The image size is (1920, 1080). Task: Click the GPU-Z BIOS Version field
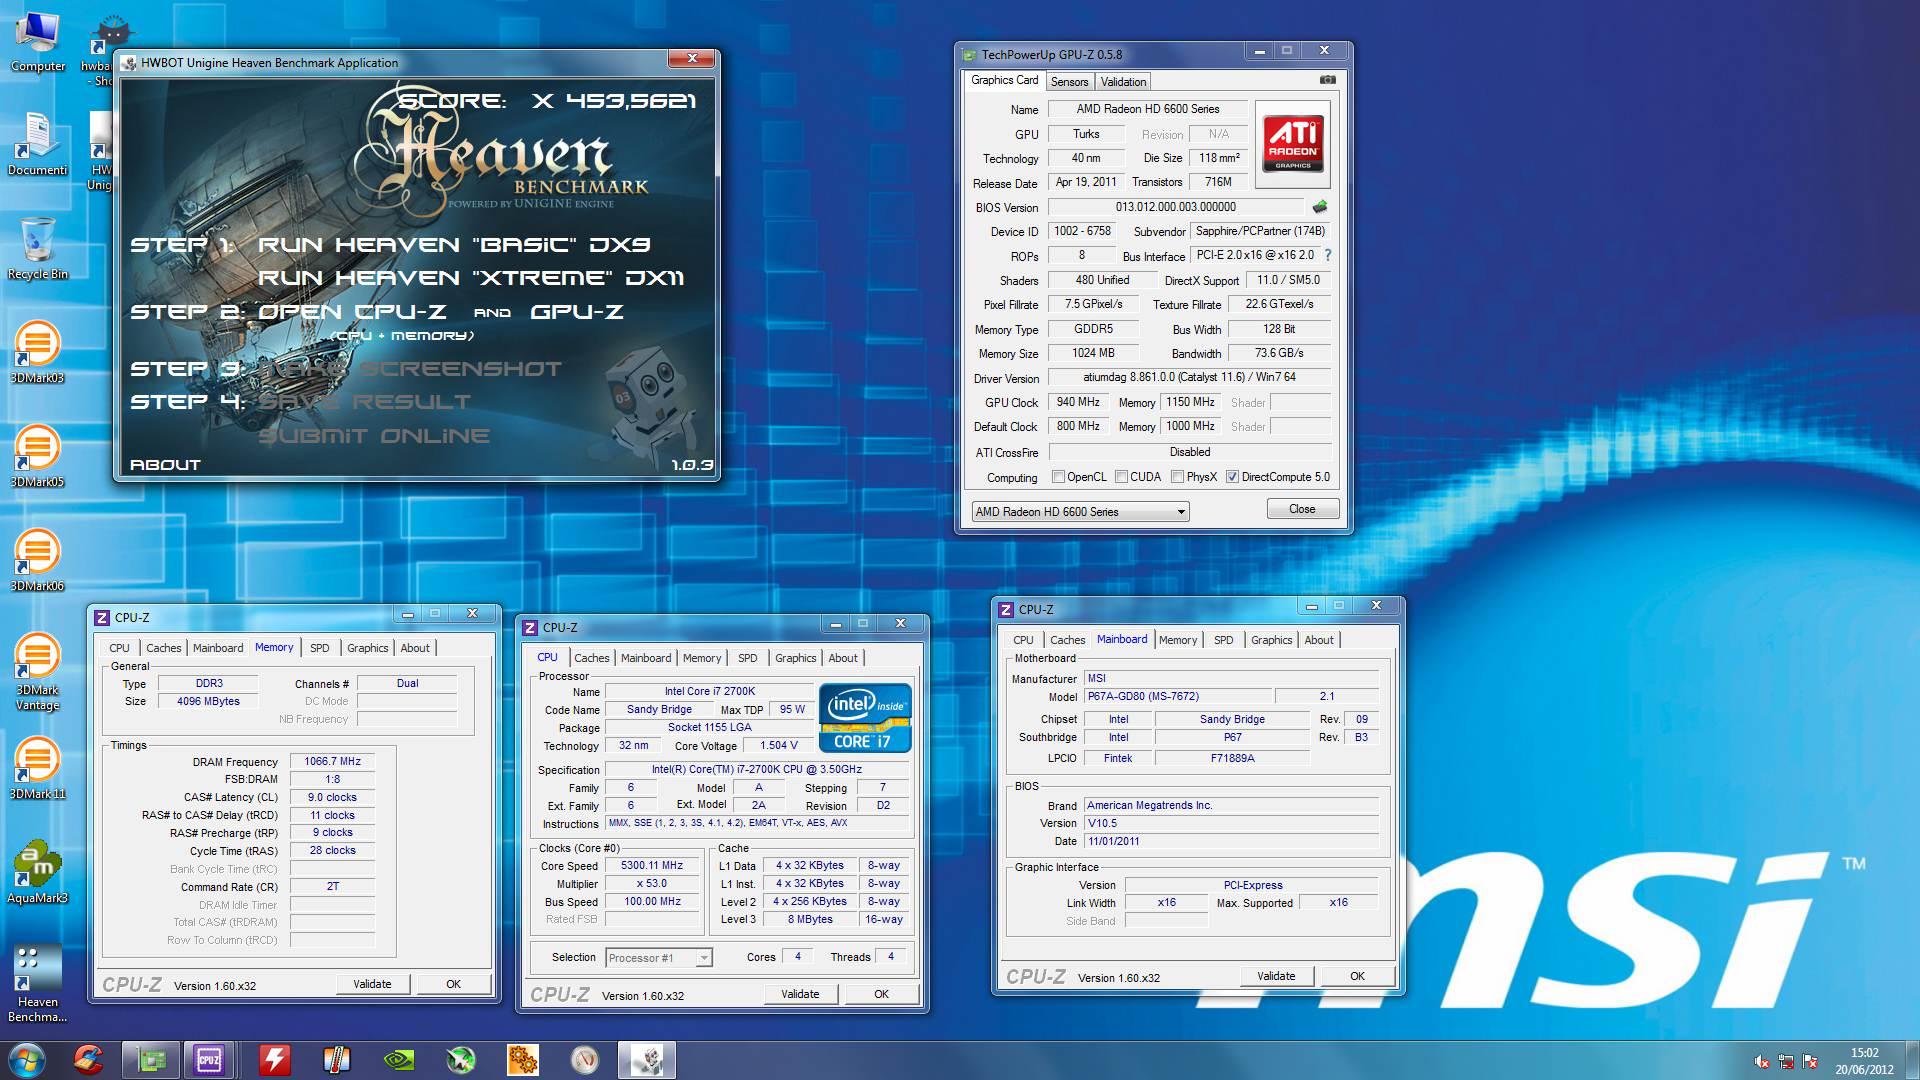[x=1176, y=207]
